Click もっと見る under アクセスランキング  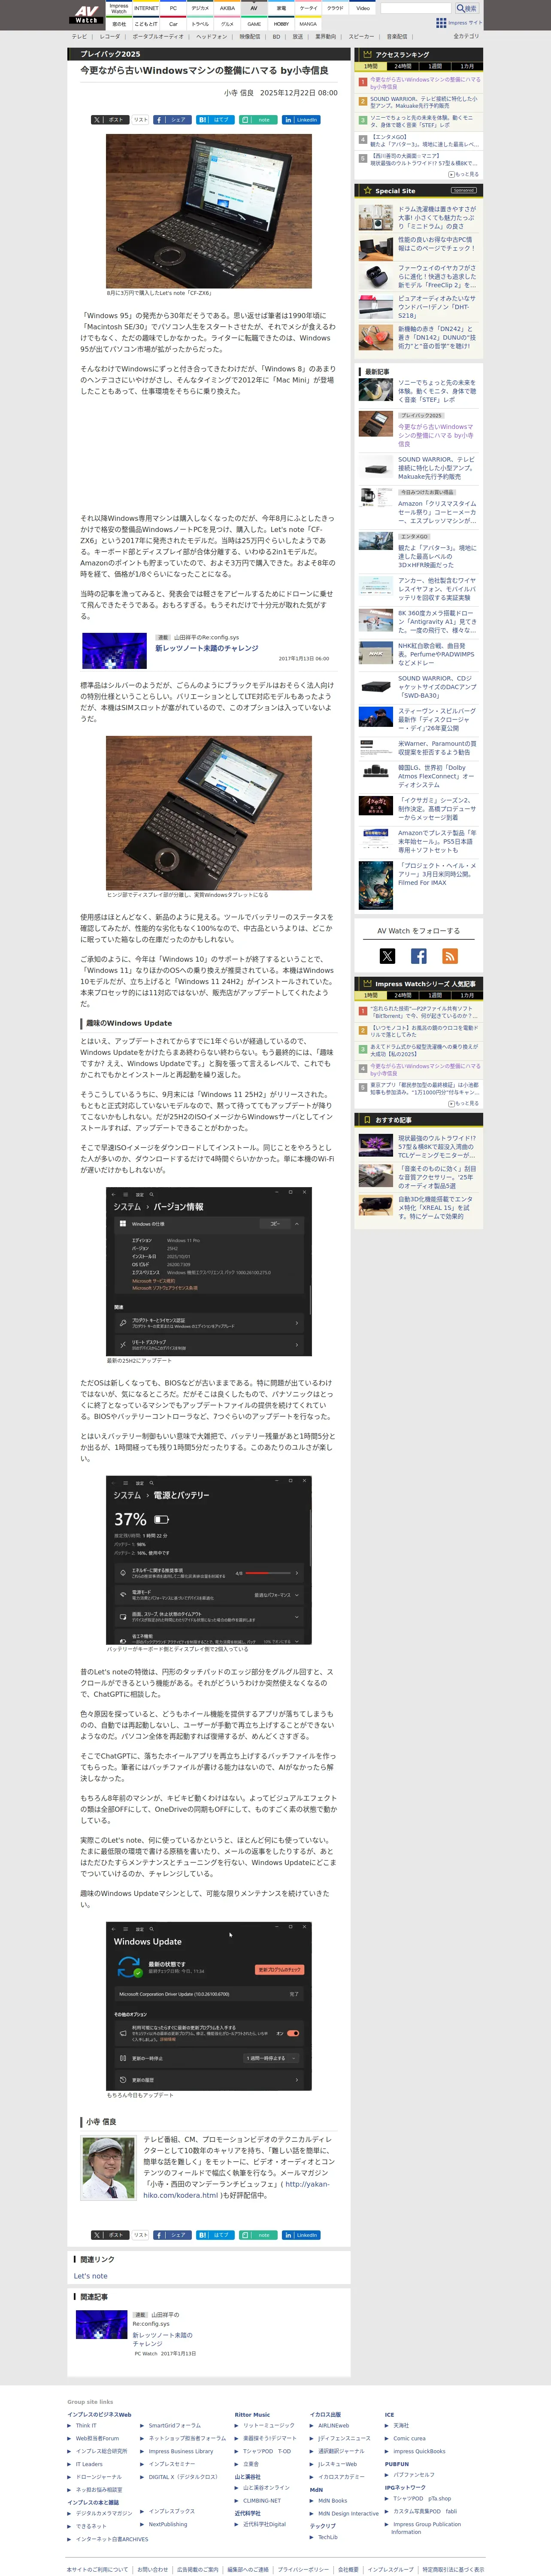[x=463, y=174]
